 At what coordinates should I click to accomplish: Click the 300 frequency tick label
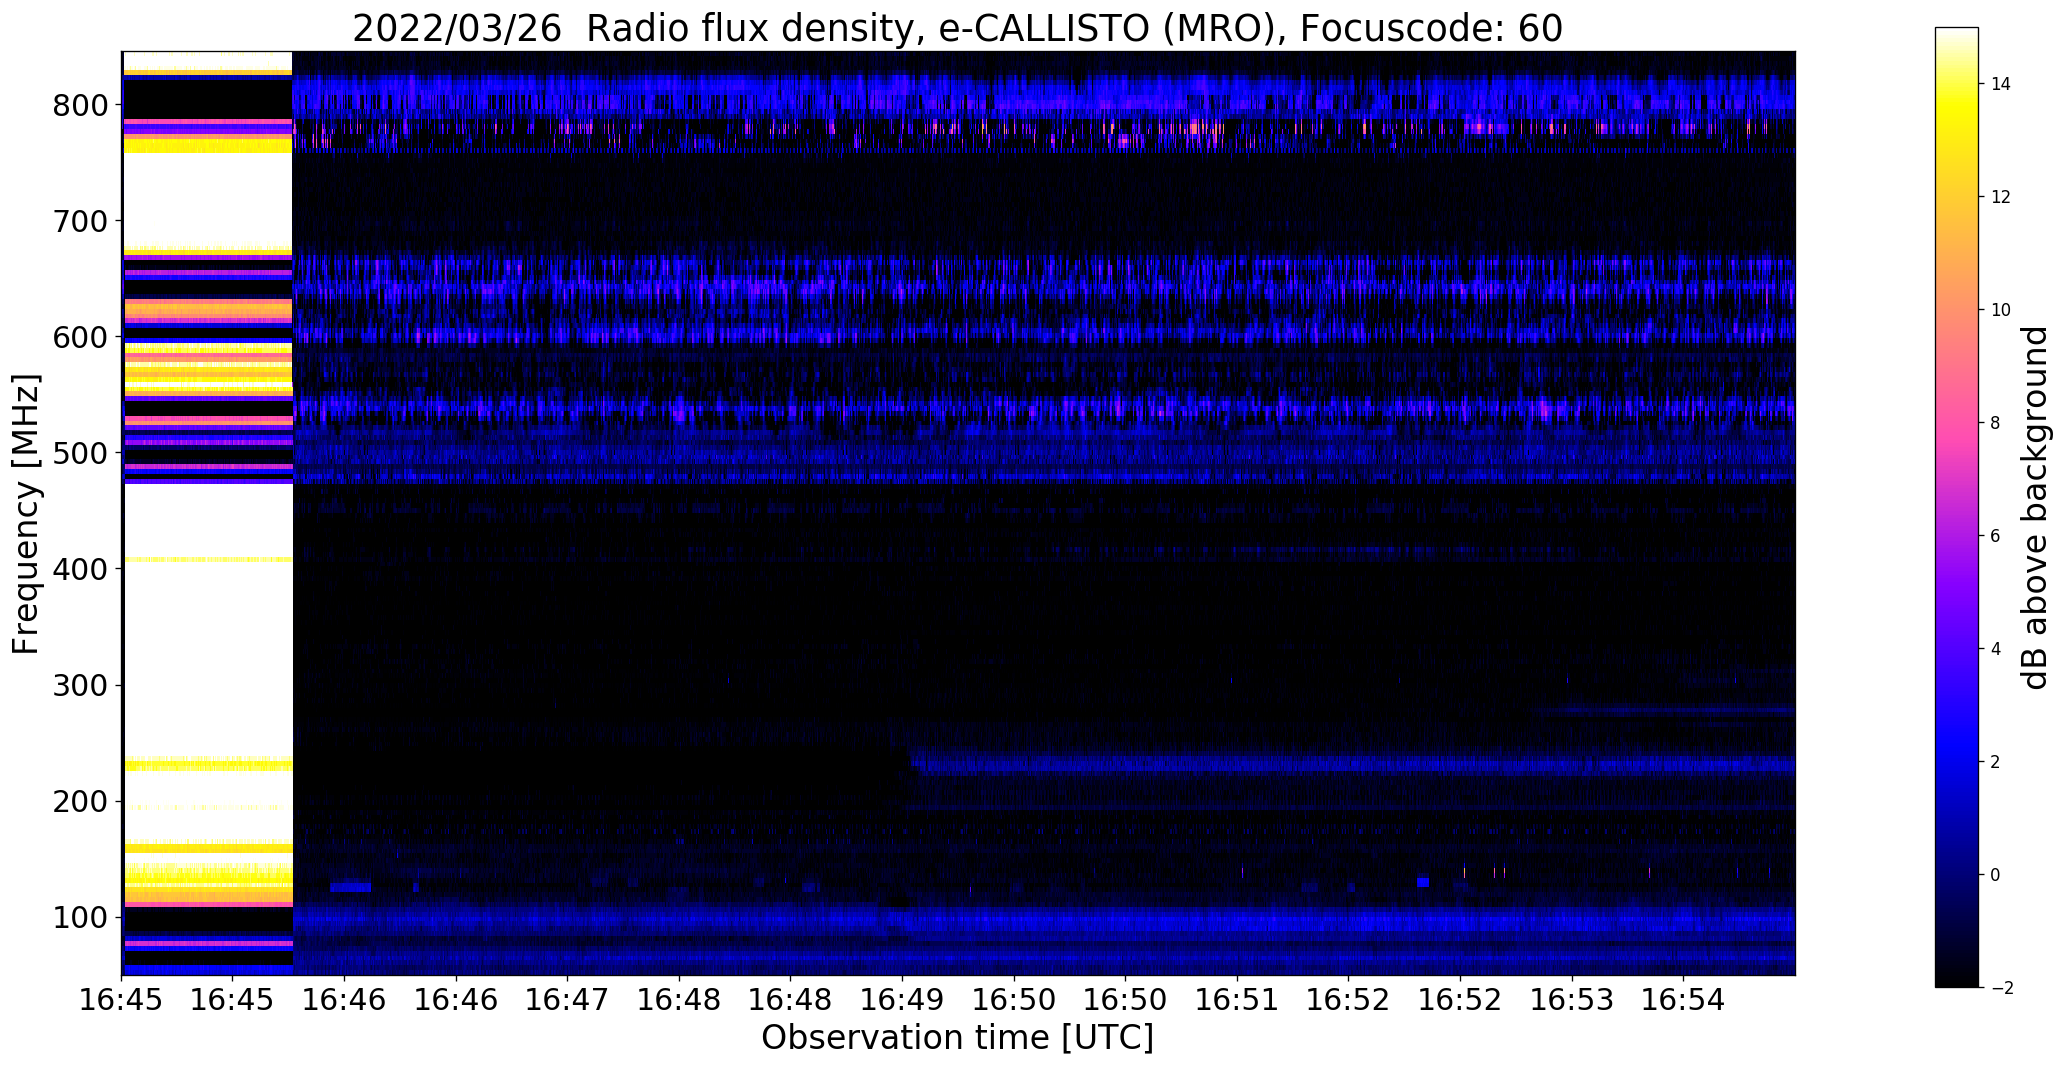coord(82,685)
